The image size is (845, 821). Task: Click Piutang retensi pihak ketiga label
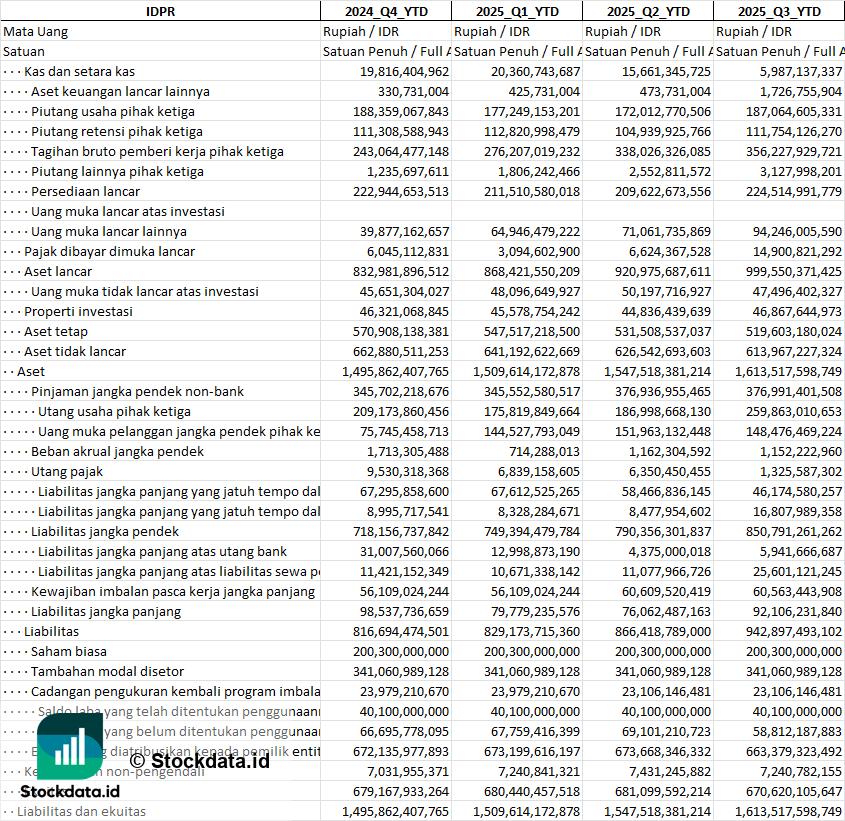pos(117,132)
